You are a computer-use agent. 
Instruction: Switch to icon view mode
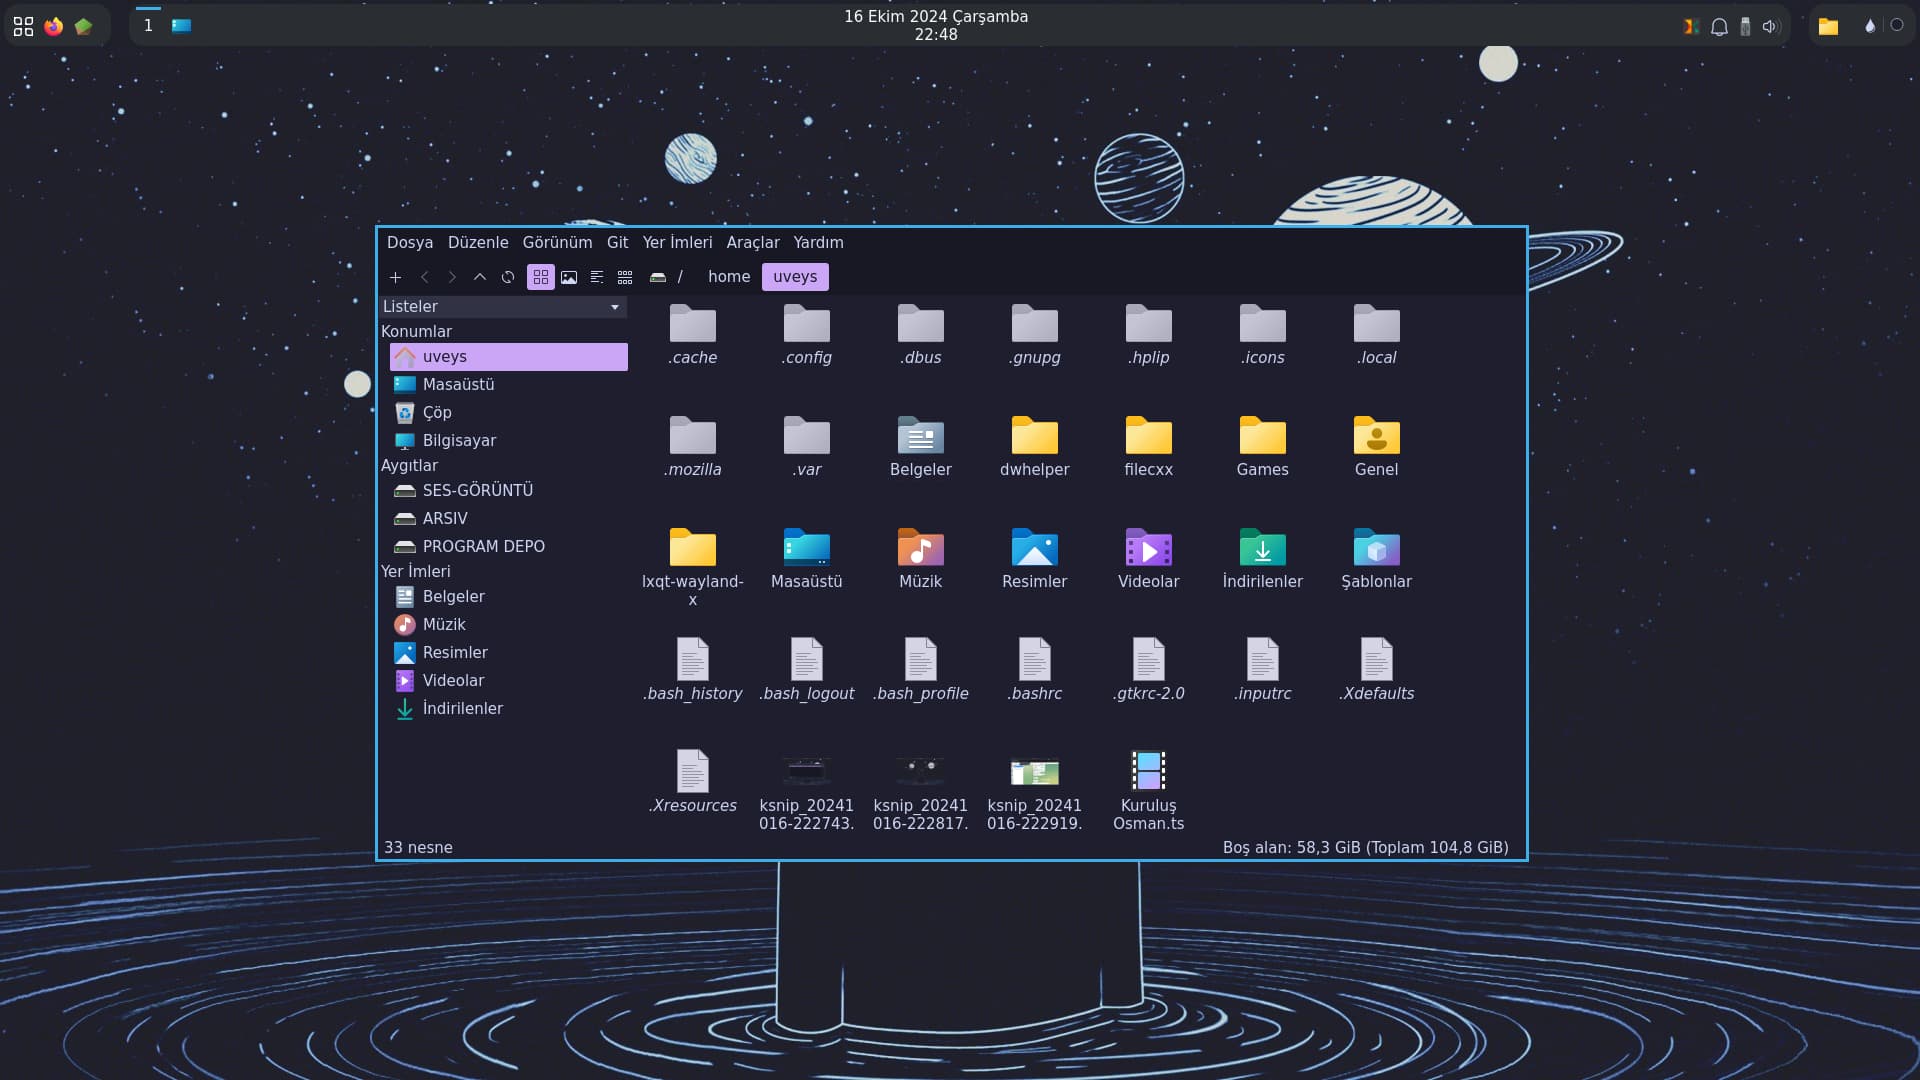pos(541,277)
